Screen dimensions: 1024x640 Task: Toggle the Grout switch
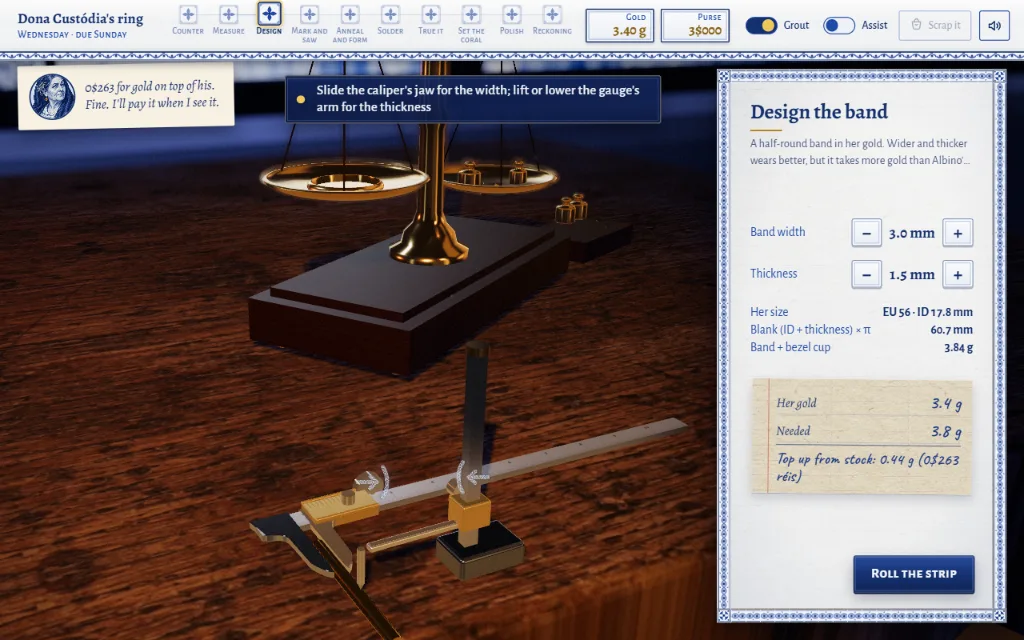pos(761,25)
